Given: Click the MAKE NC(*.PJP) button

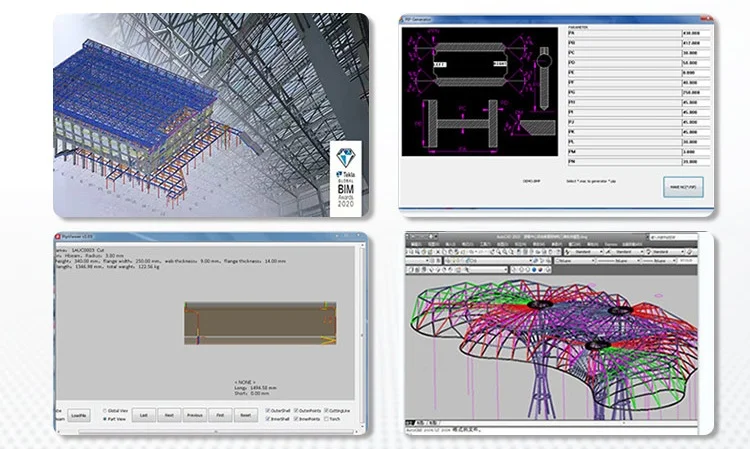Looking at the screenshot, I should click(685, 186).
